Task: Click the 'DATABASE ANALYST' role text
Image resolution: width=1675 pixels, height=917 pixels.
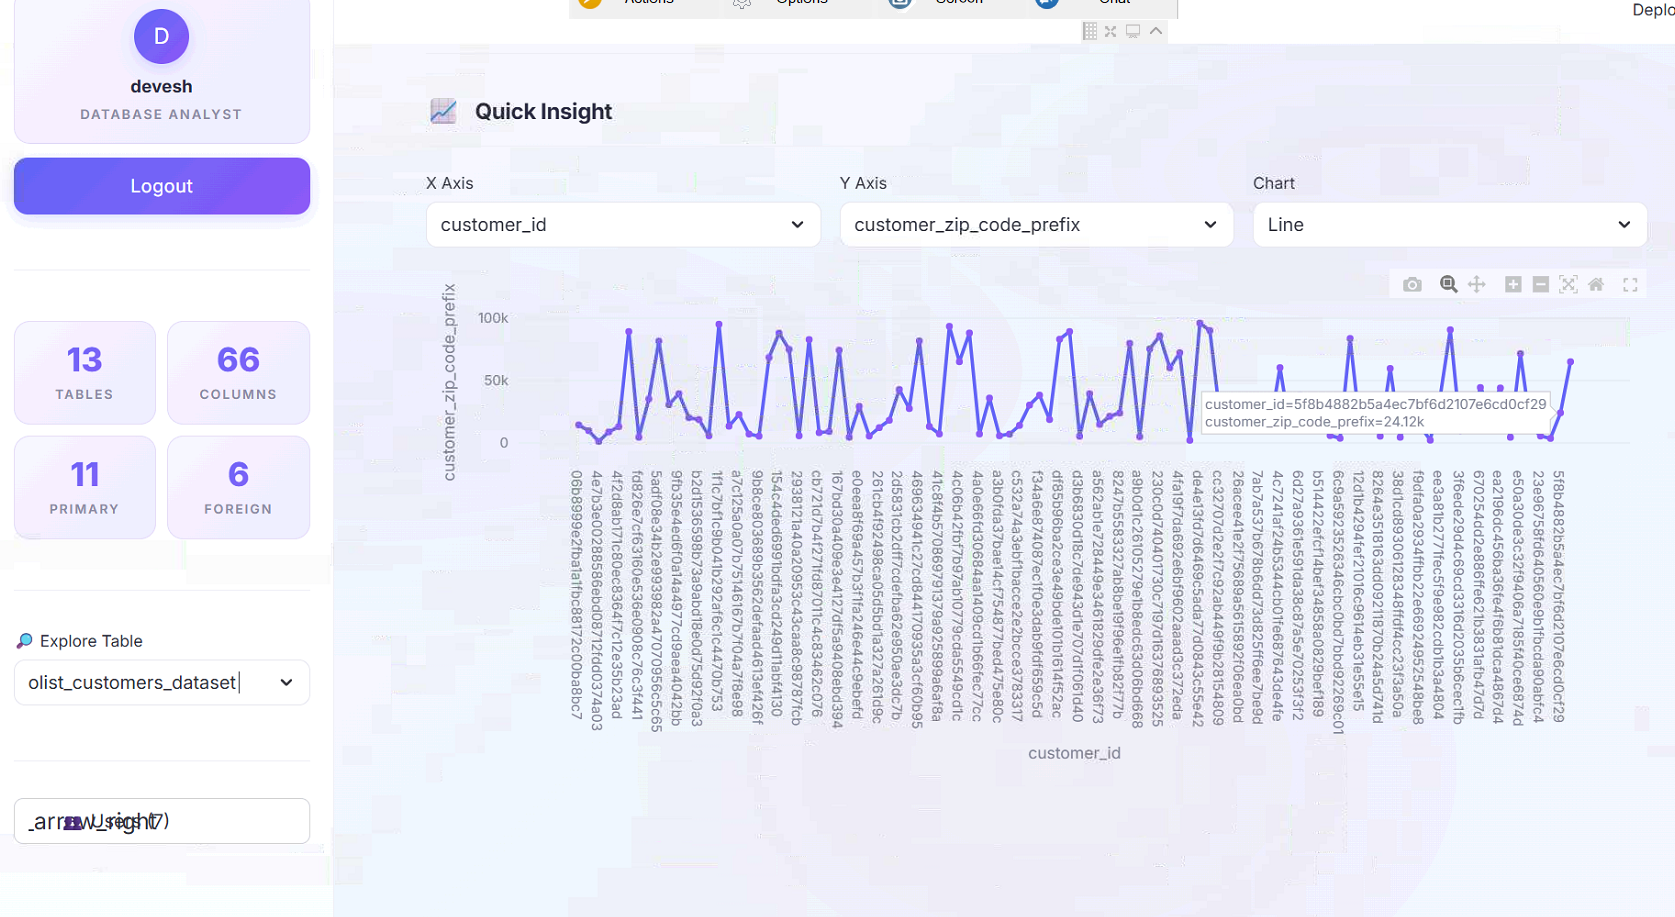Action: (161, 114)
